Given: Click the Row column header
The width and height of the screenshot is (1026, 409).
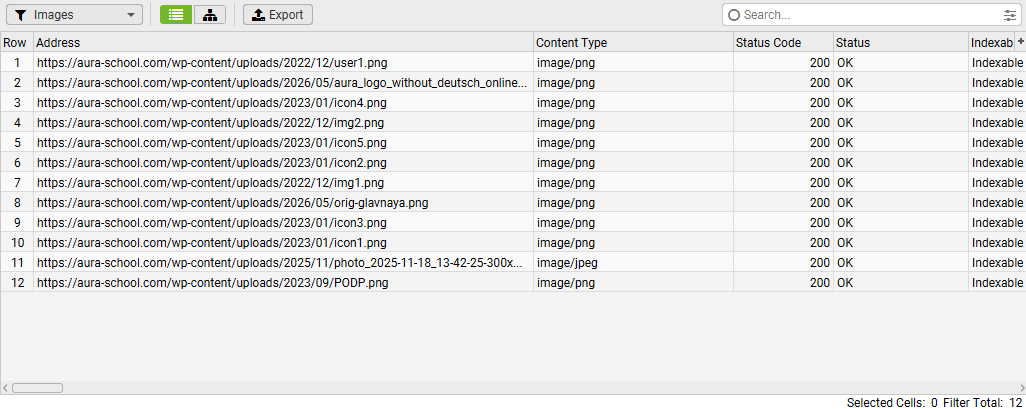Looking at the screenshot, I should pos(16,43).
